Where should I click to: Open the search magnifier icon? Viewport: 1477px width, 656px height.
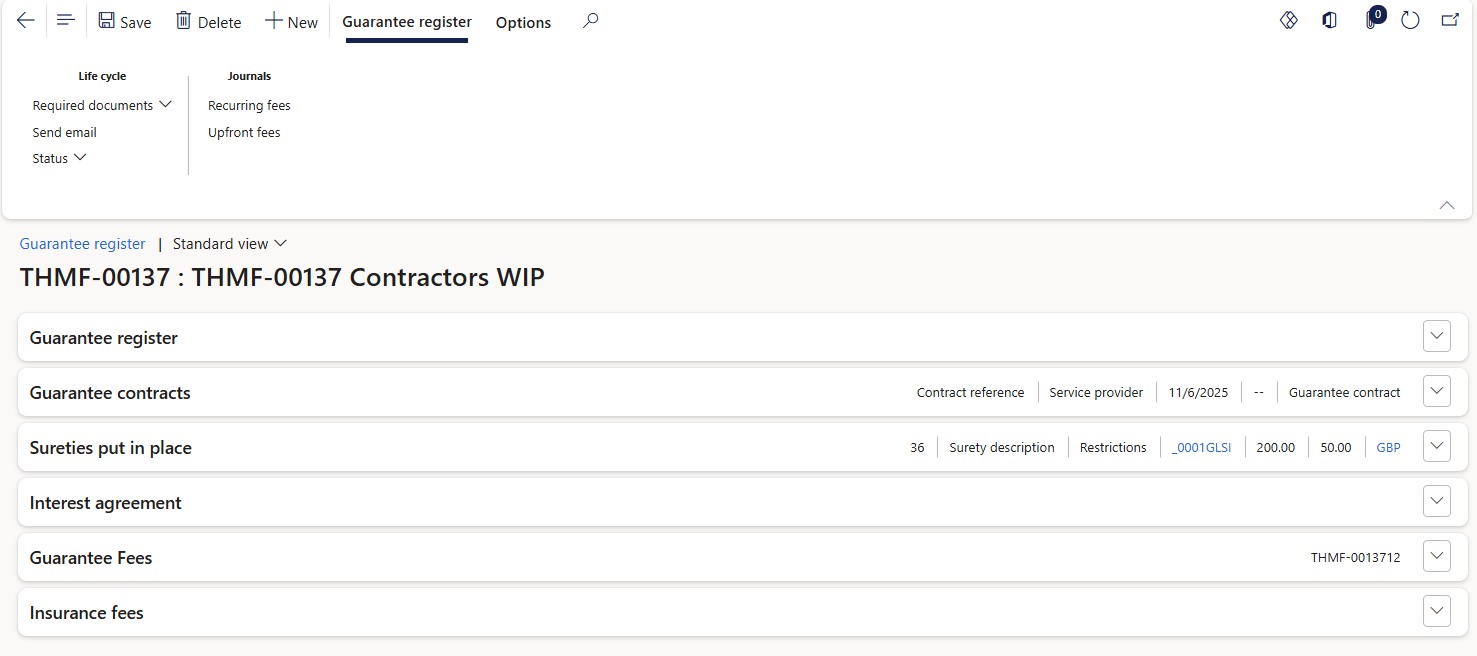tap(591, 21)
